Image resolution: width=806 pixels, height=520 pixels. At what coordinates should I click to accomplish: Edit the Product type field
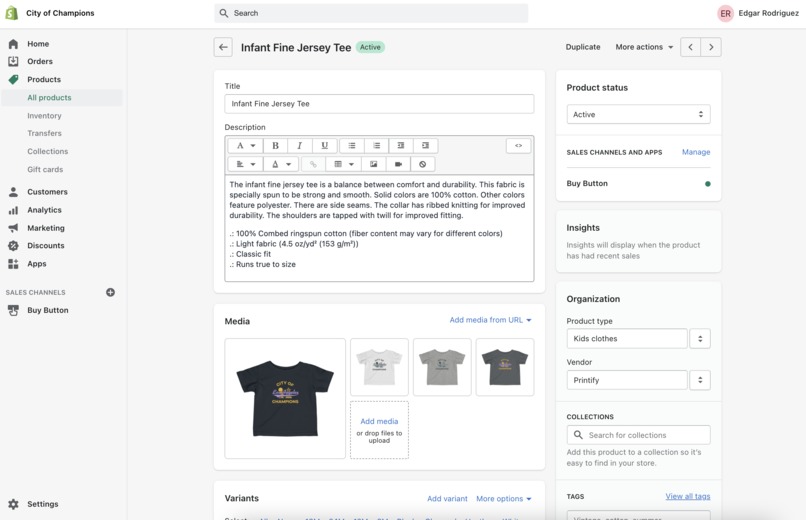[x=627, y=339]
